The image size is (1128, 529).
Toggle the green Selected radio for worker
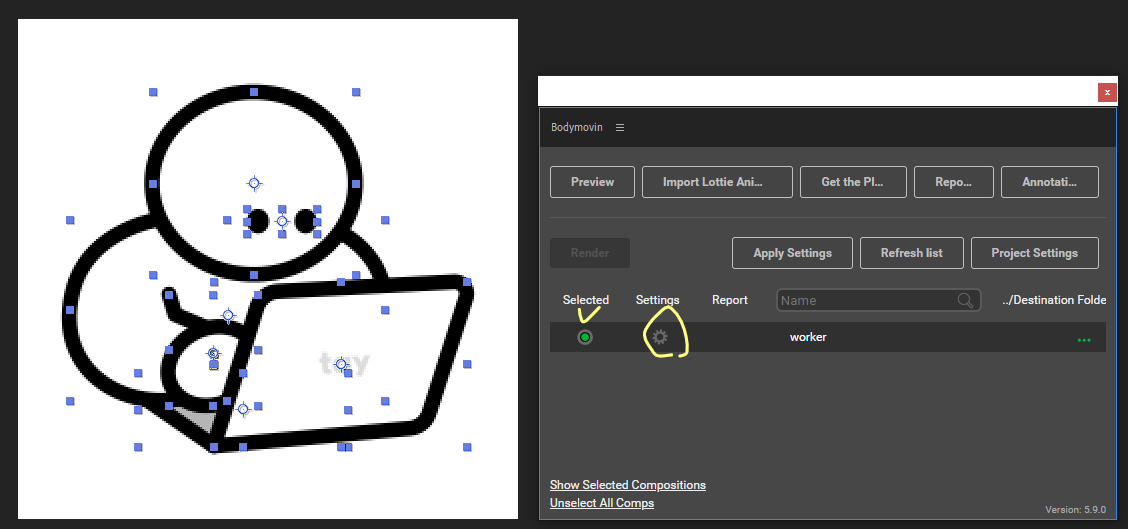click(585, 337)
